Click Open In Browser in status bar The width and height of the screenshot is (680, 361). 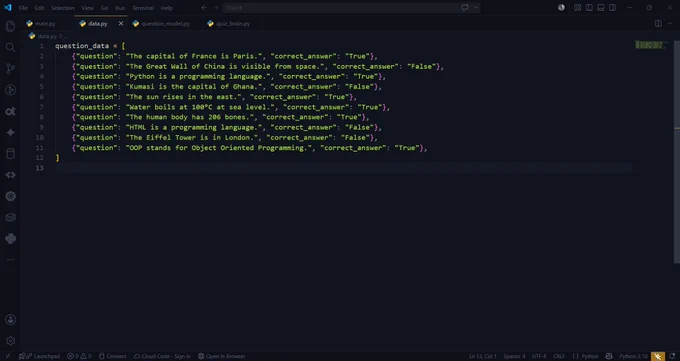[x=221, y=356]
